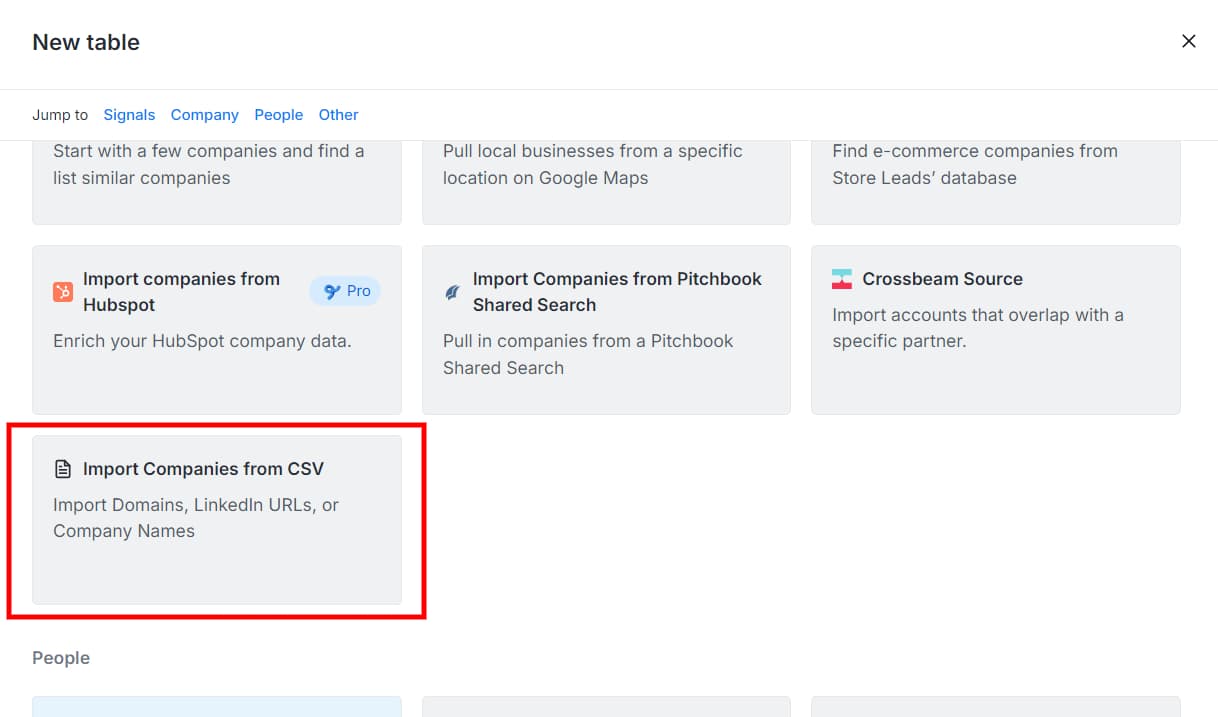Choose the Google Maps local businesses card

pos(605,178)
